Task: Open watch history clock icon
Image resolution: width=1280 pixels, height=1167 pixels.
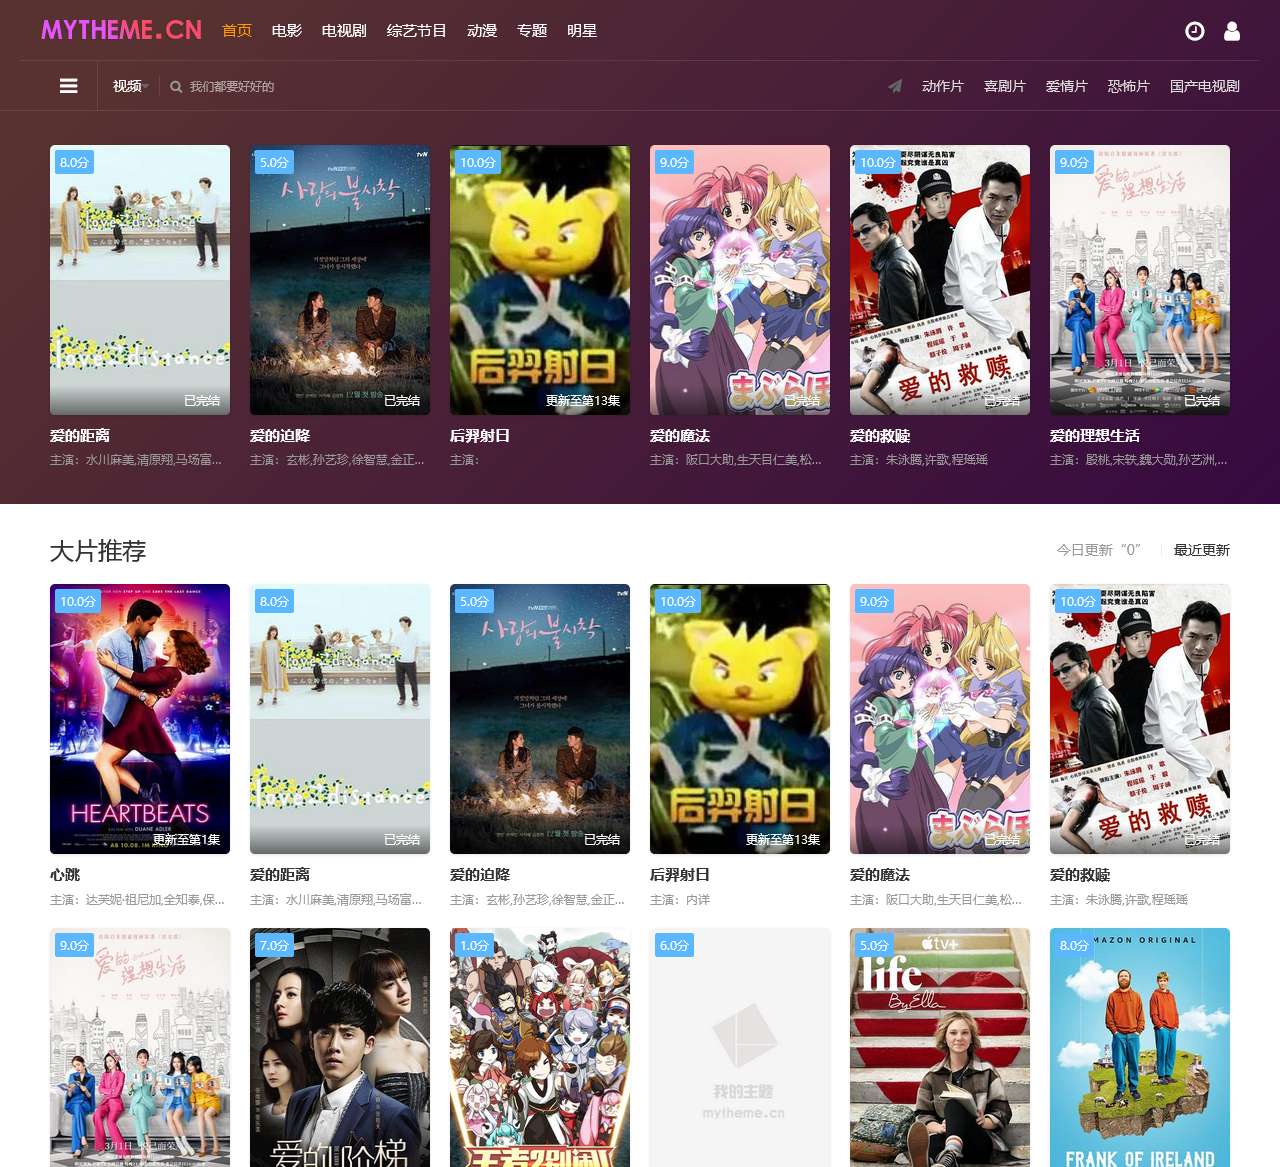Action: point(1195,31)
